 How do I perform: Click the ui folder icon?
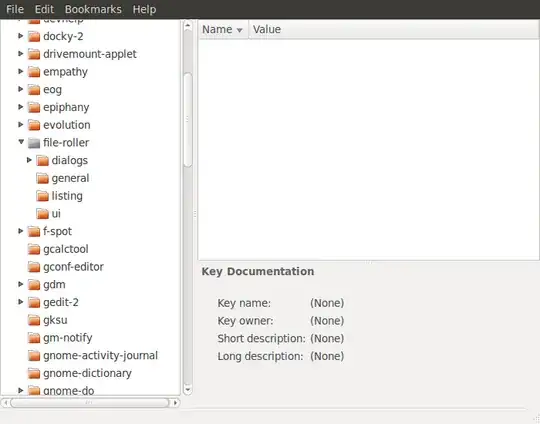click(x=42, y=214)
